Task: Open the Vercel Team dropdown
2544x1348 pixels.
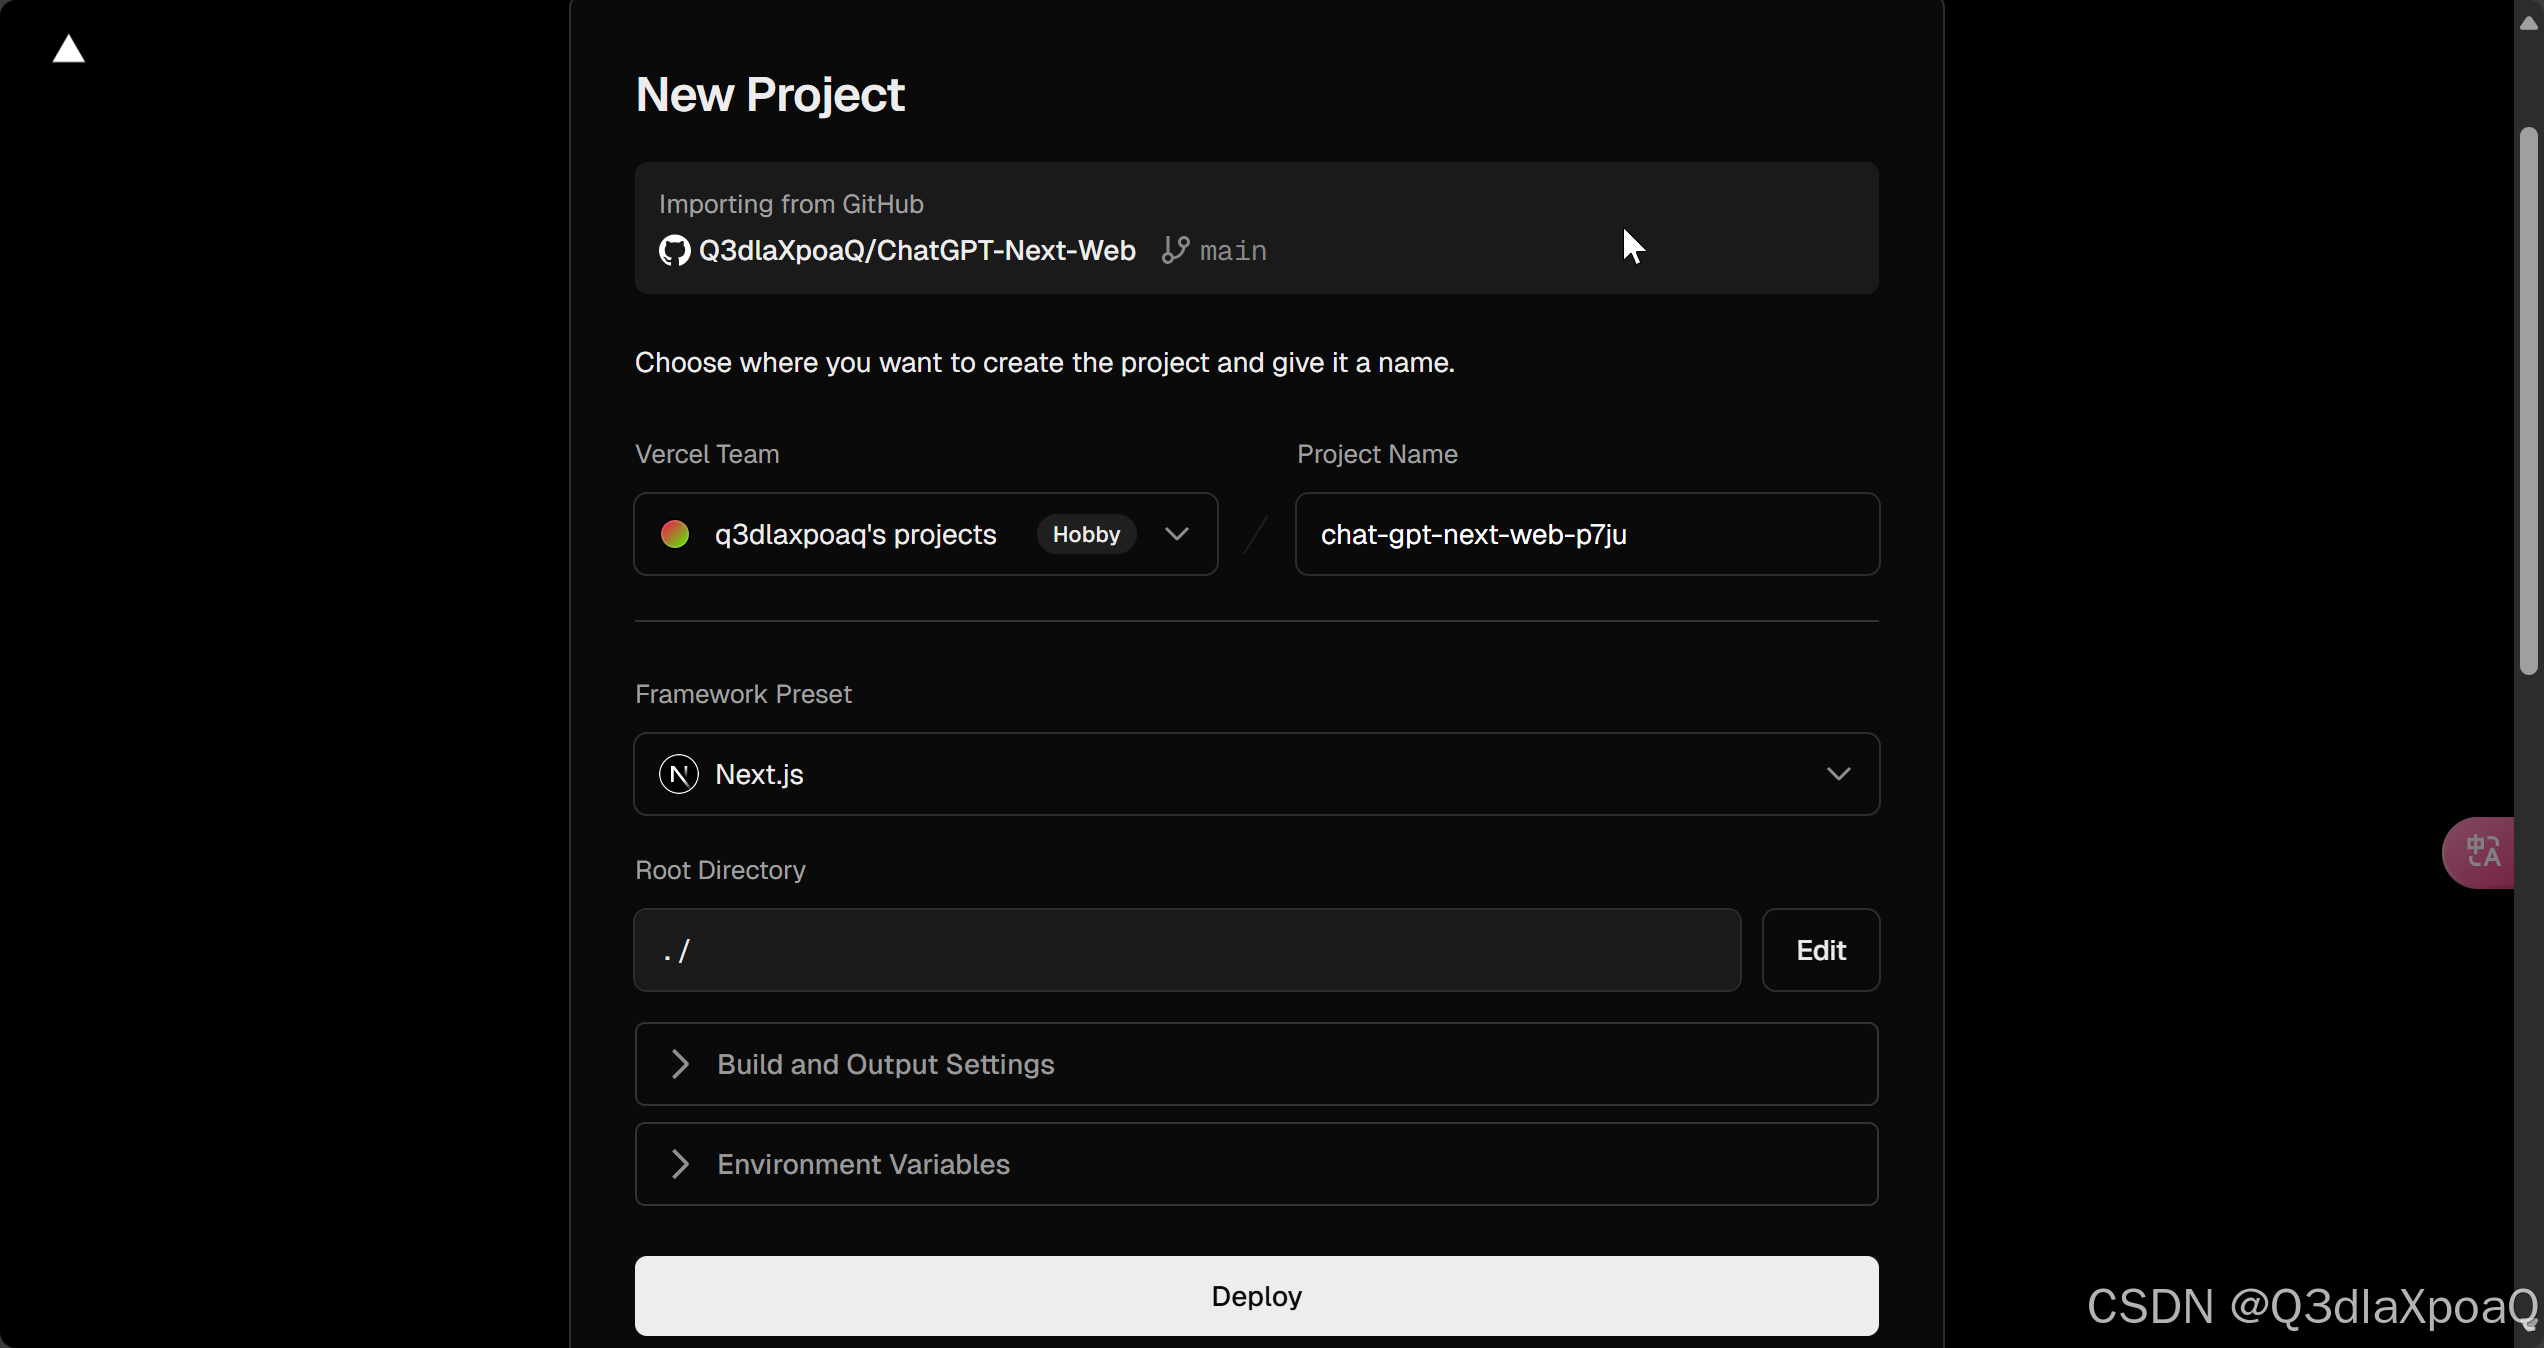Action: (1176, 534)
